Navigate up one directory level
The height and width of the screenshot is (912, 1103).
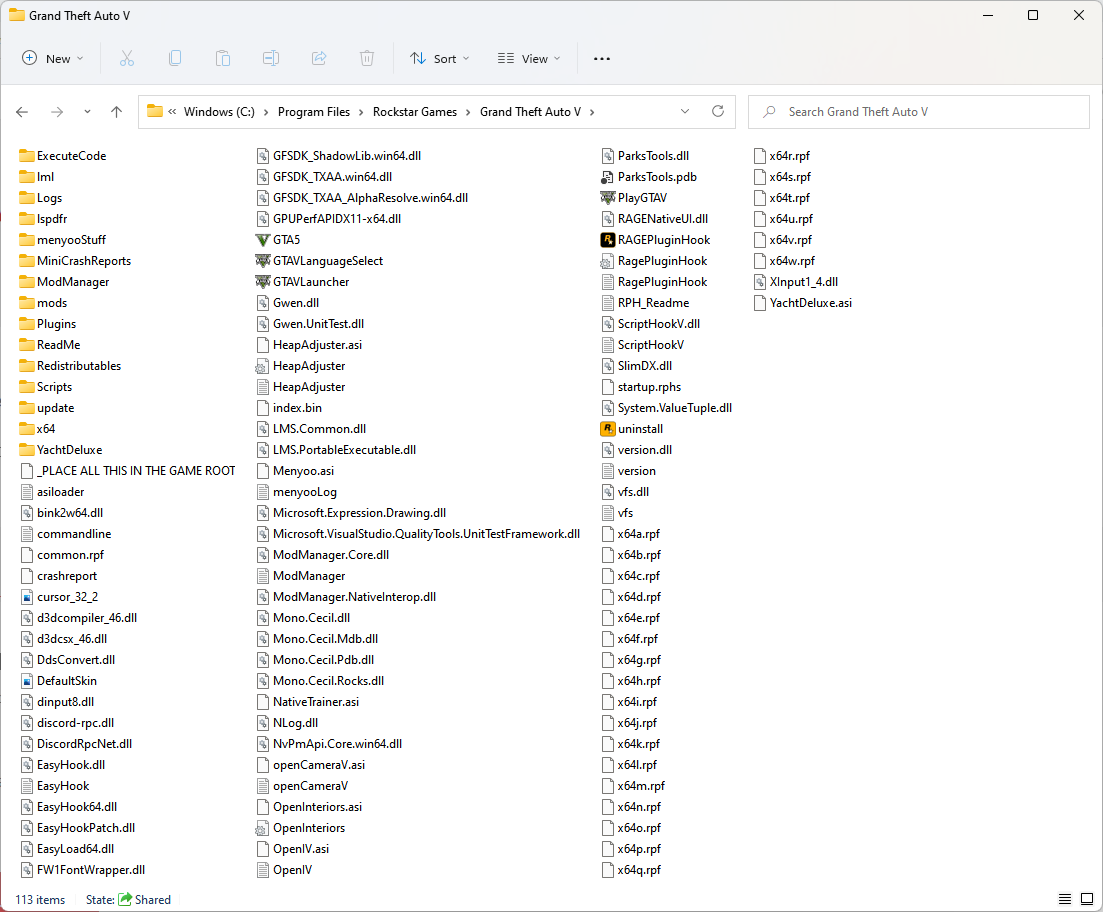pyautogui.click(x=116, y=112)
